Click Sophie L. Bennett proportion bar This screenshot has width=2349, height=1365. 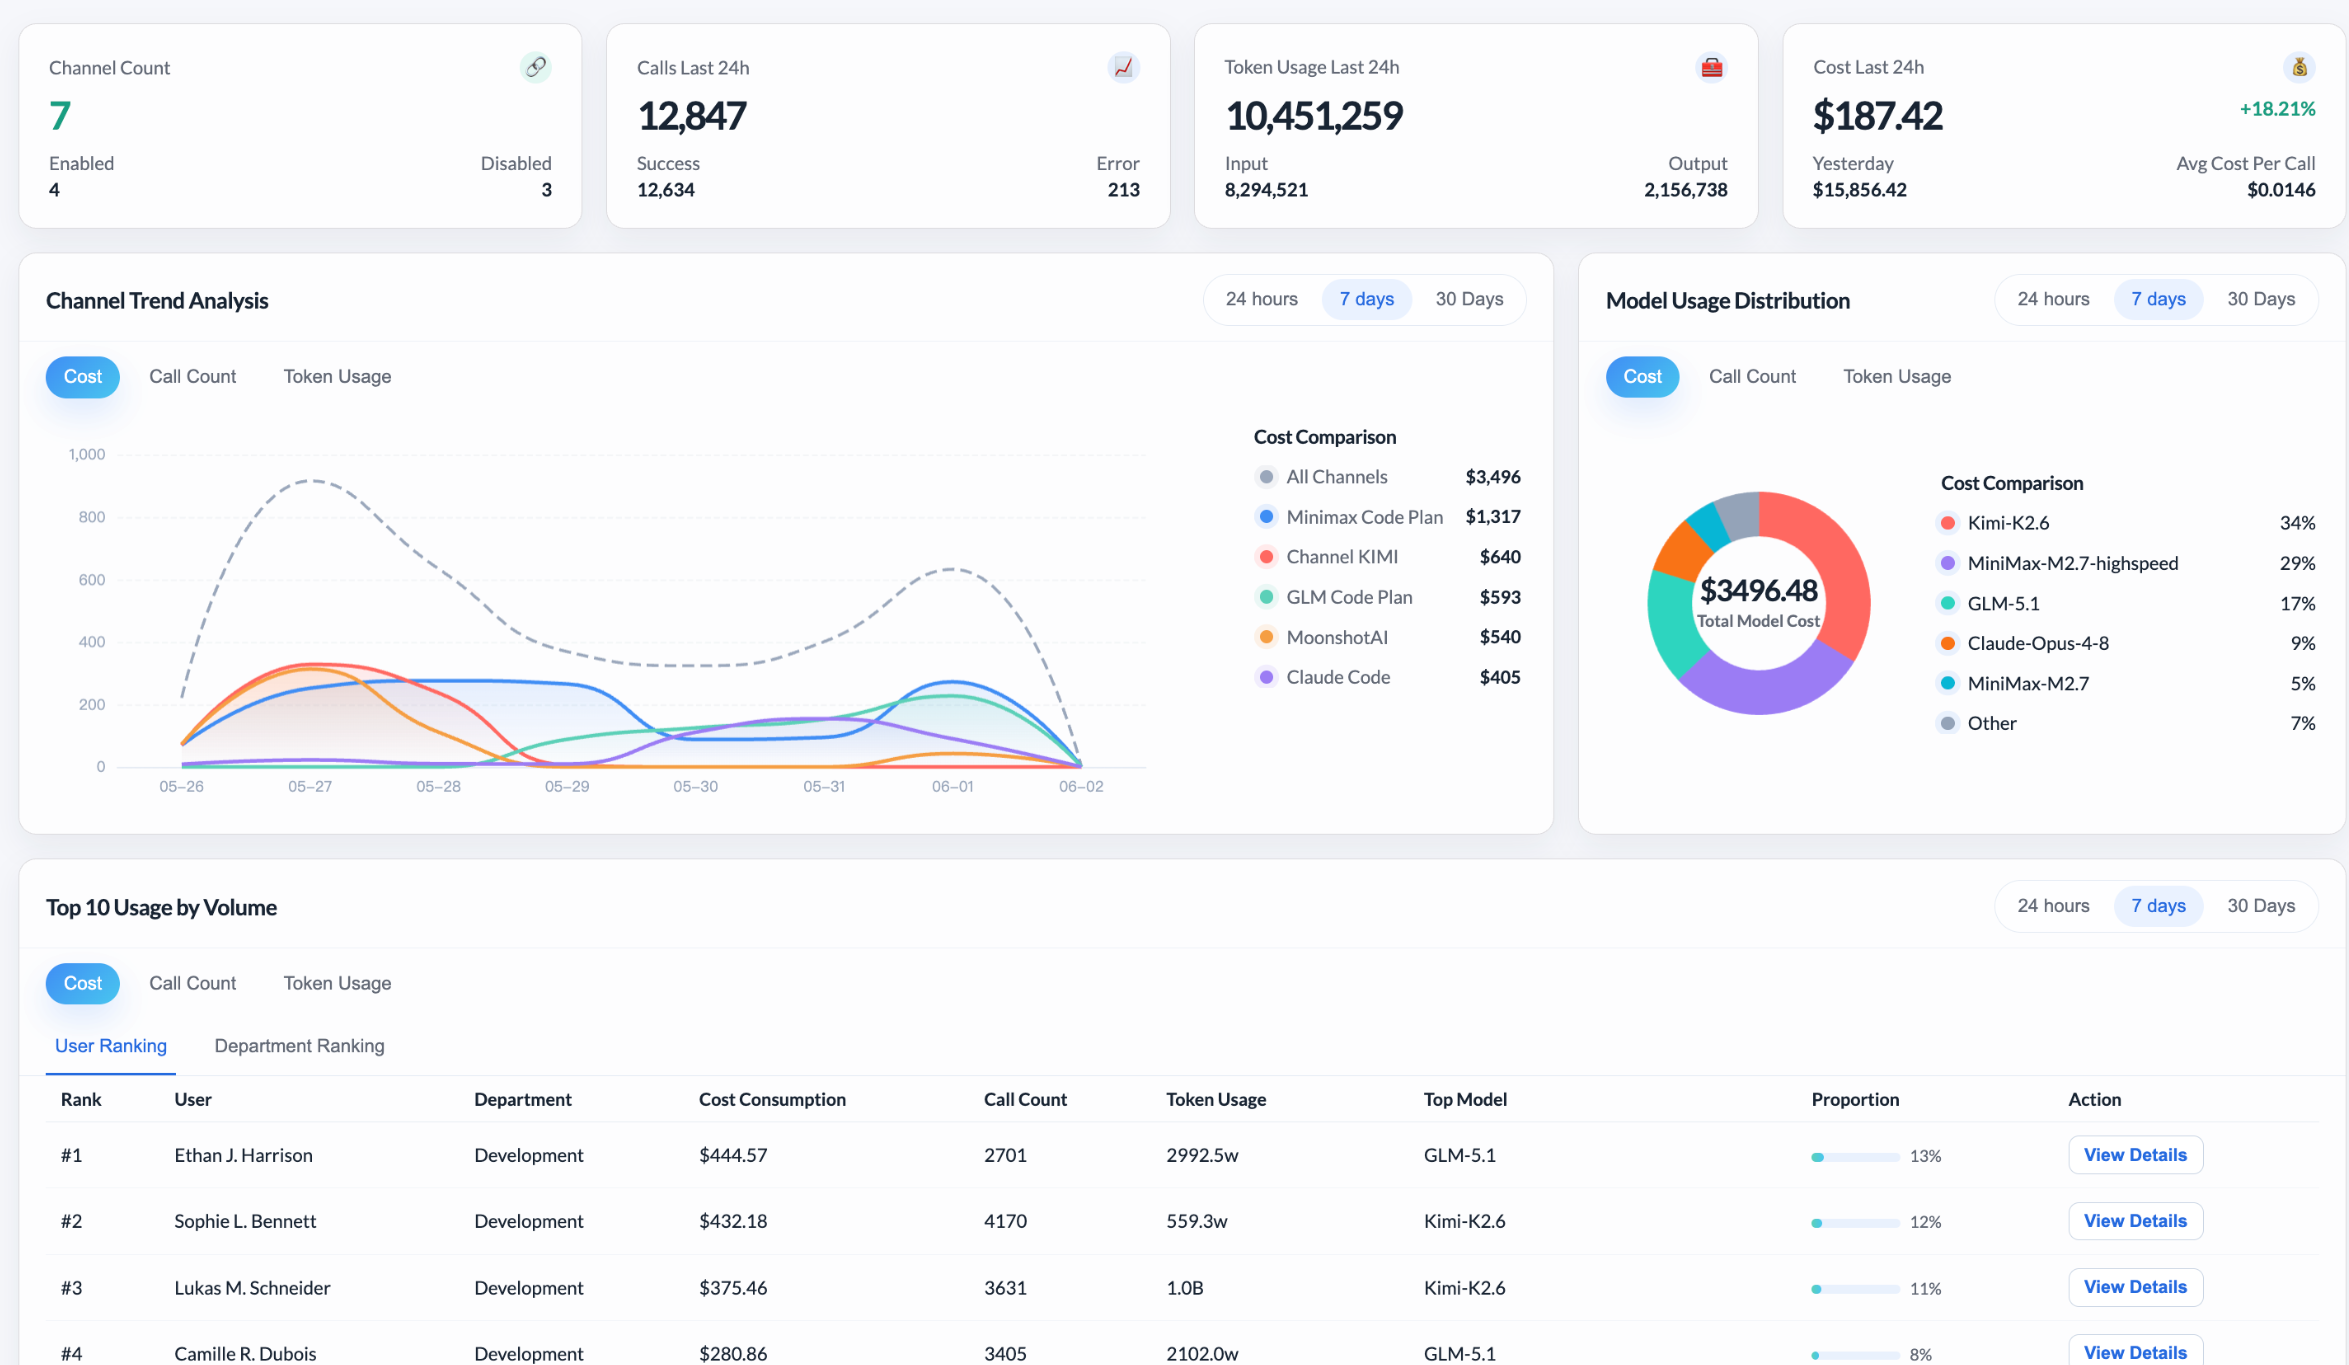(x=1855, y=1223)
